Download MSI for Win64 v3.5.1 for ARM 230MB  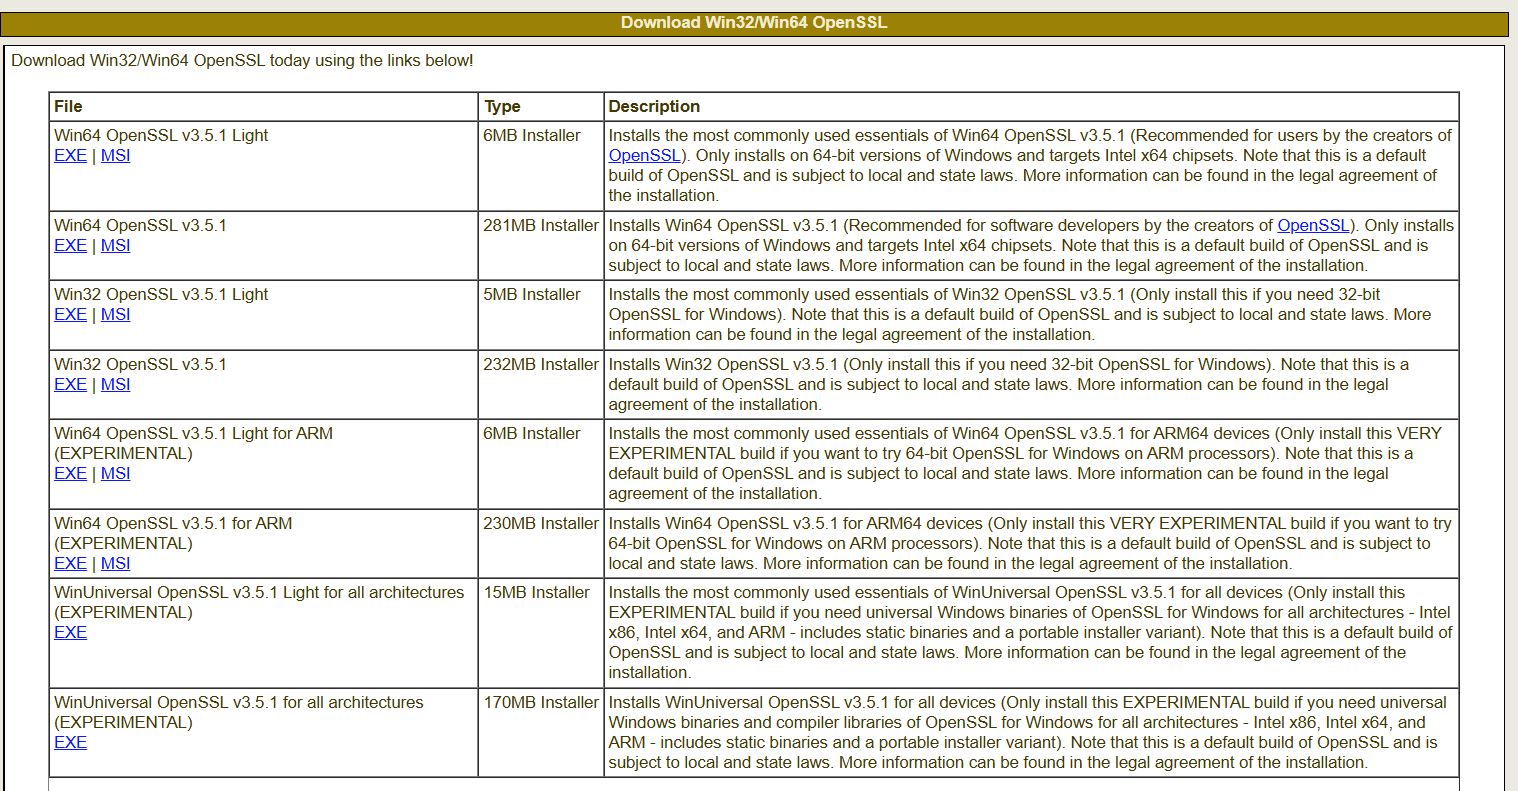tap(115, 564)
